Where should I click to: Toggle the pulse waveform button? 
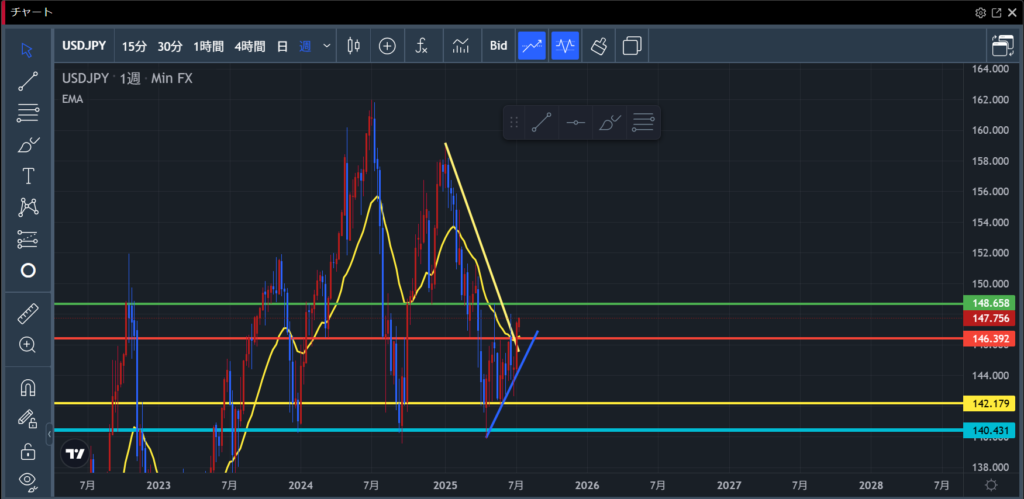(565, 46)
